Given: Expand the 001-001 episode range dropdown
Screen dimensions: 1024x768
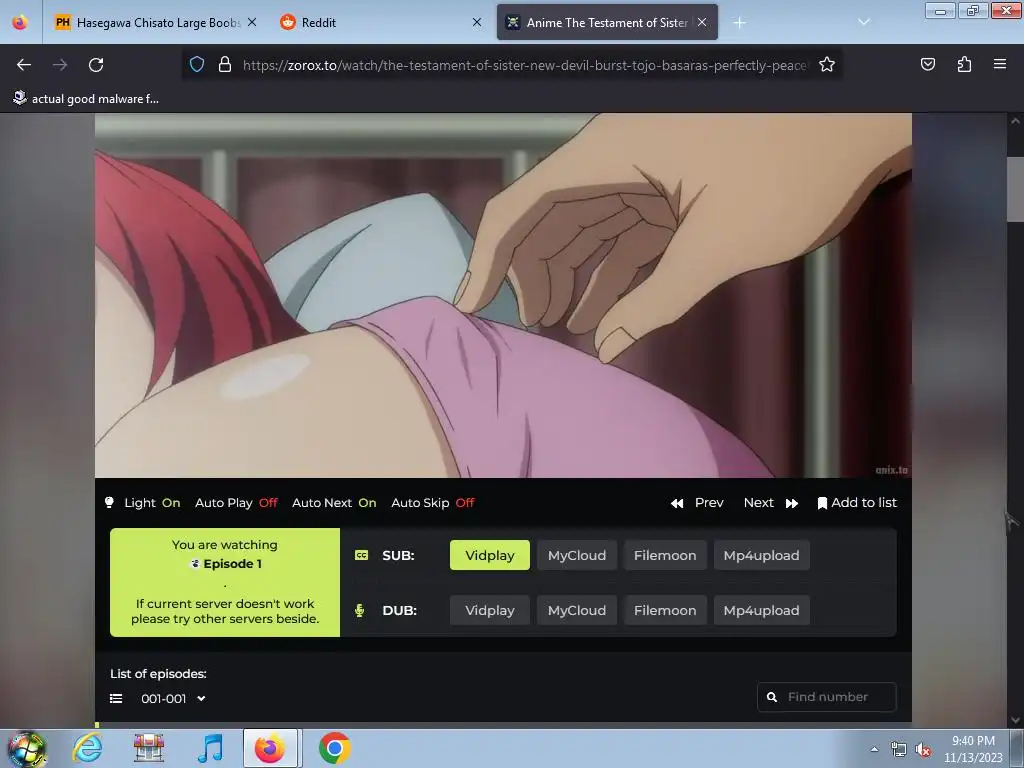Looking at the screenshot, I should click(x=173, y=699).
